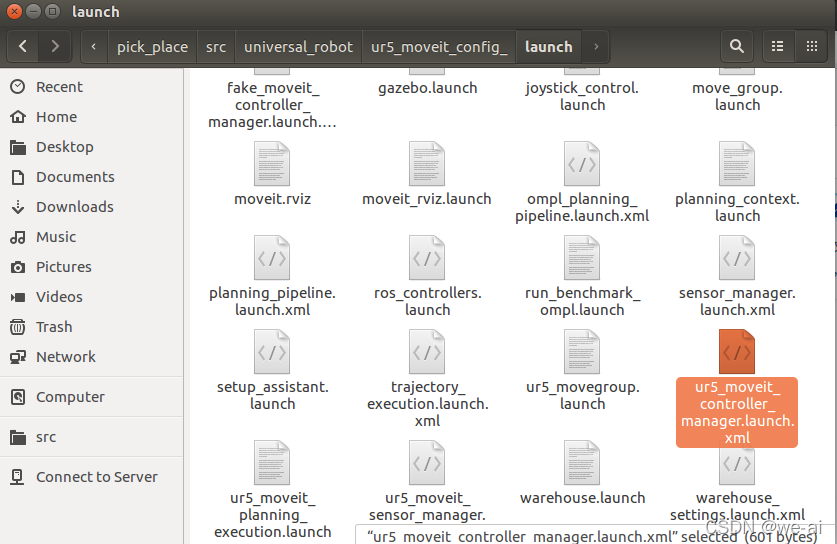Open pick_place in the path bar

pyautogui.click(x=152, y=46)
